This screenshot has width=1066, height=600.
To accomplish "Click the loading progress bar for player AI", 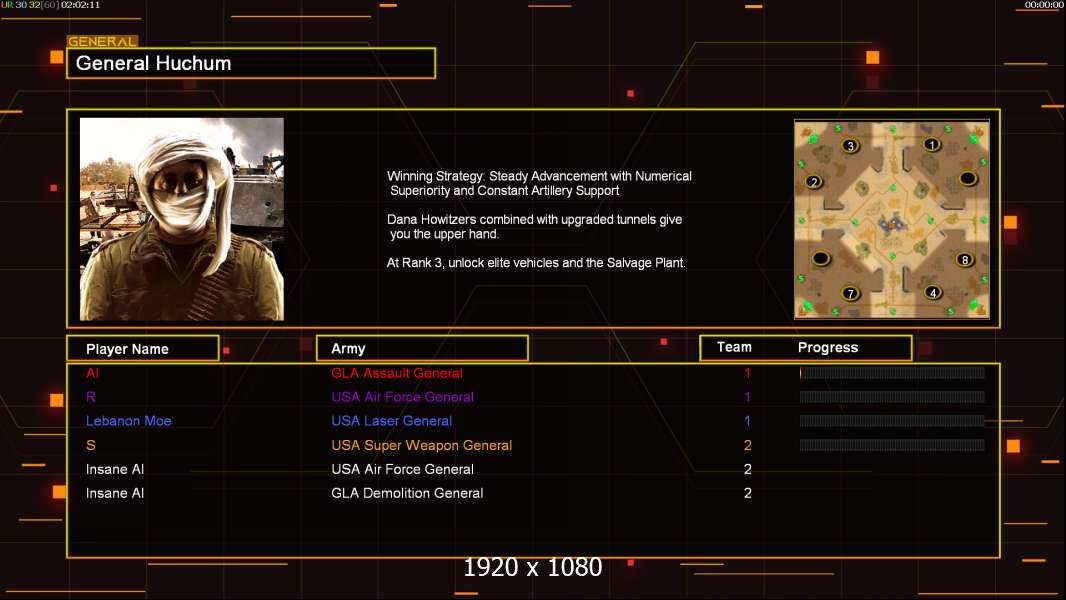I will [x=891, y=372].
